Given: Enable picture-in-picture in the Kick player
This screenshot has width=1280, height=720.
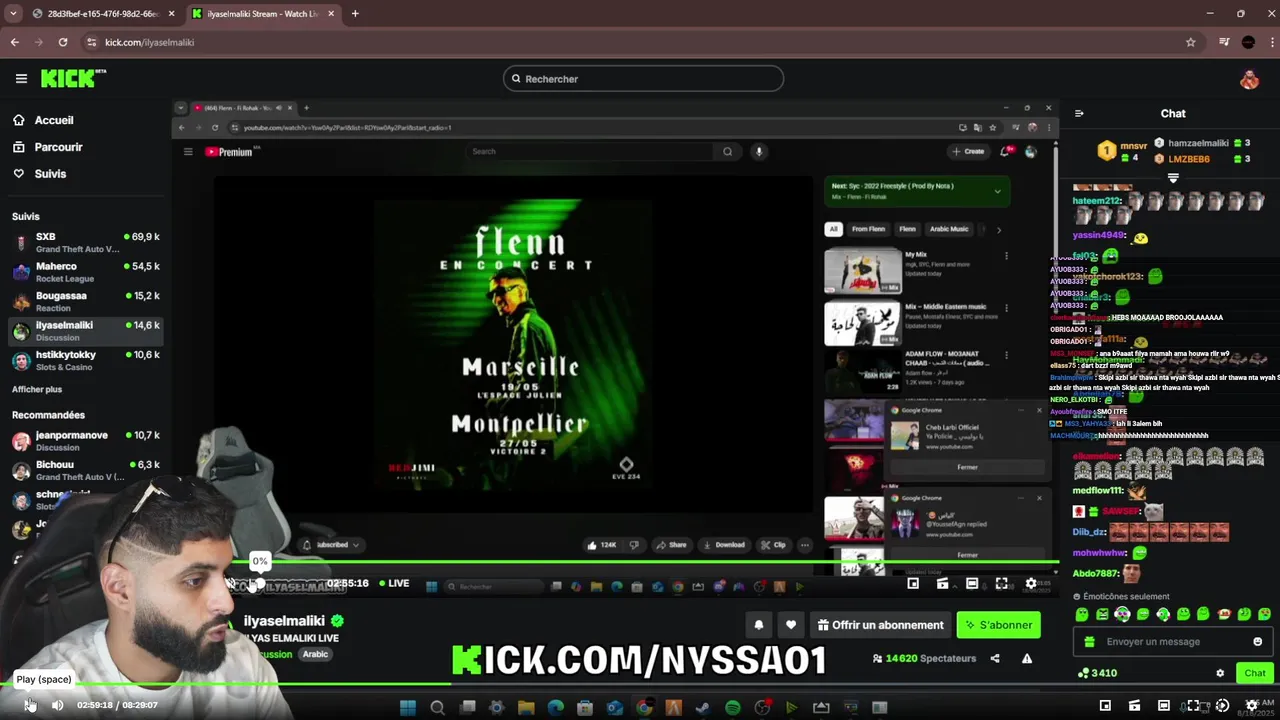Looking at the screenshot, I should [913, 583].
